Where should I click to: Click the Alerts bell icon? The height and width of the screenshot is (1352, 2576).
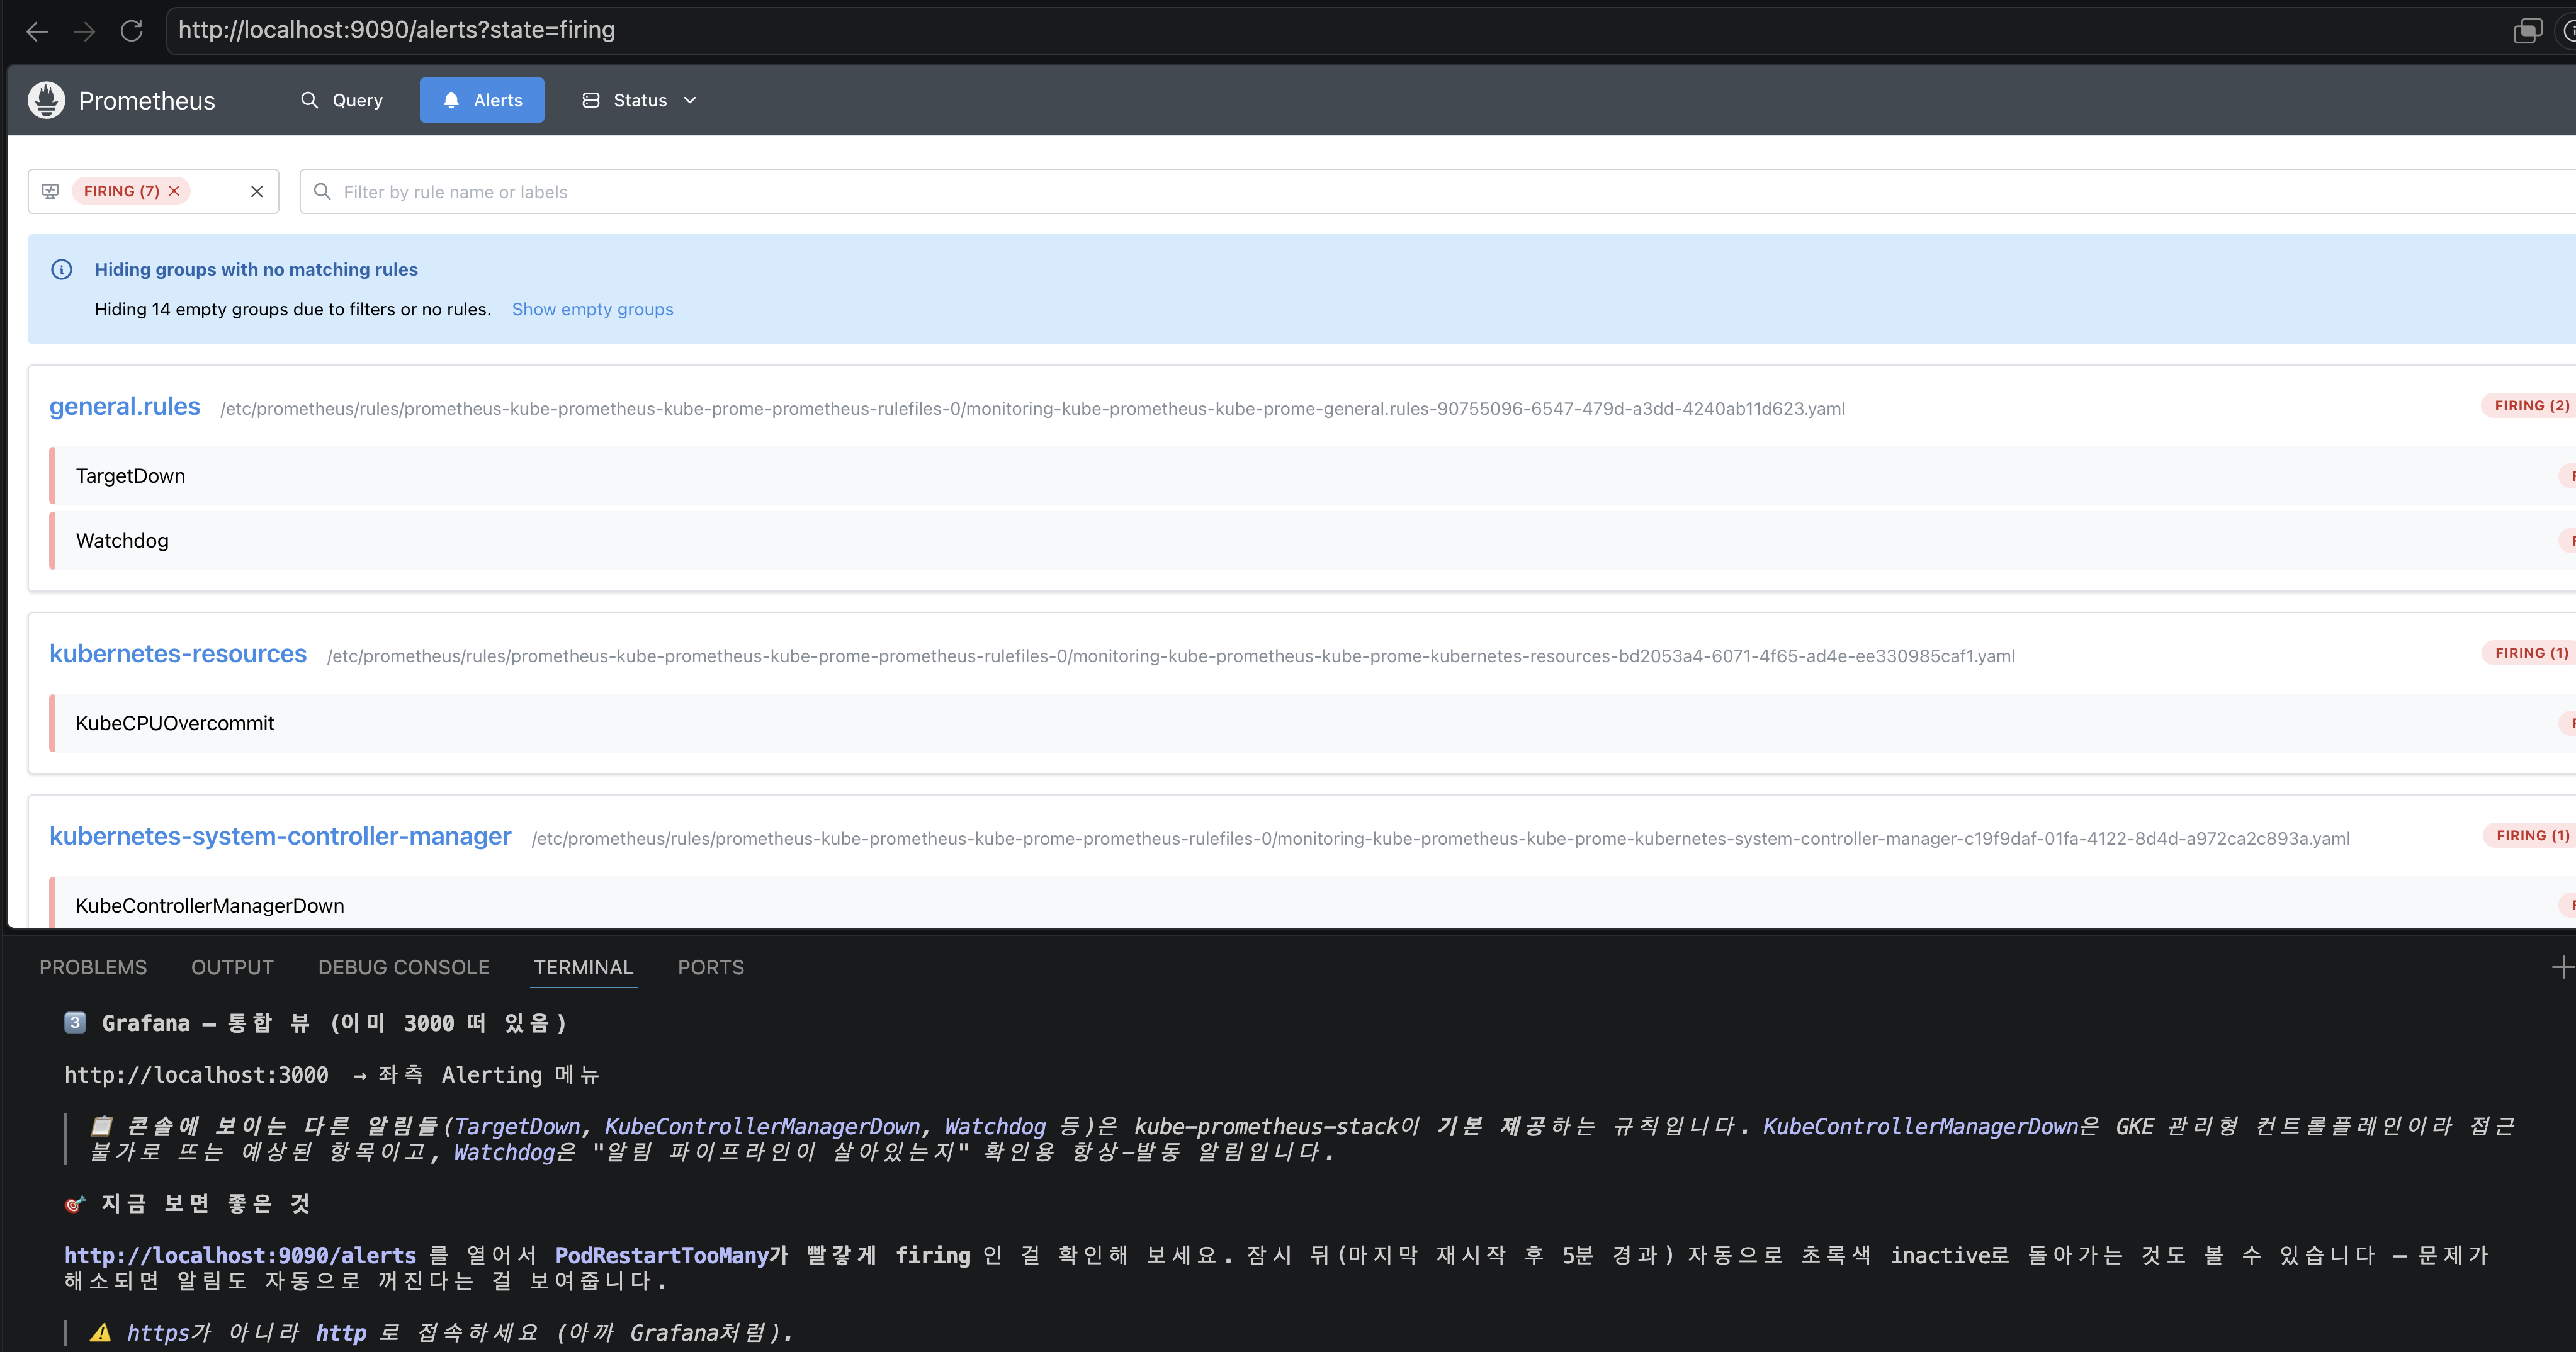[x=451, y=100]
